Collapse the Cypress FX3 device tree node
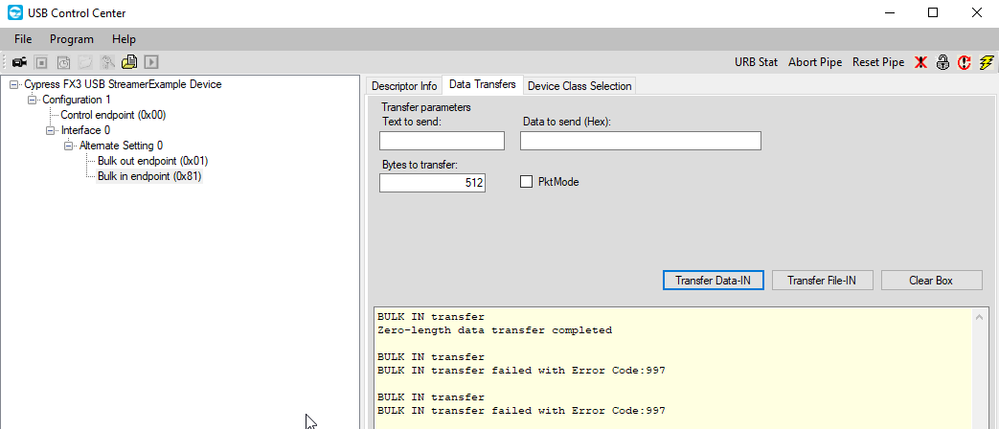999x429 pixels. click(14, 85)
